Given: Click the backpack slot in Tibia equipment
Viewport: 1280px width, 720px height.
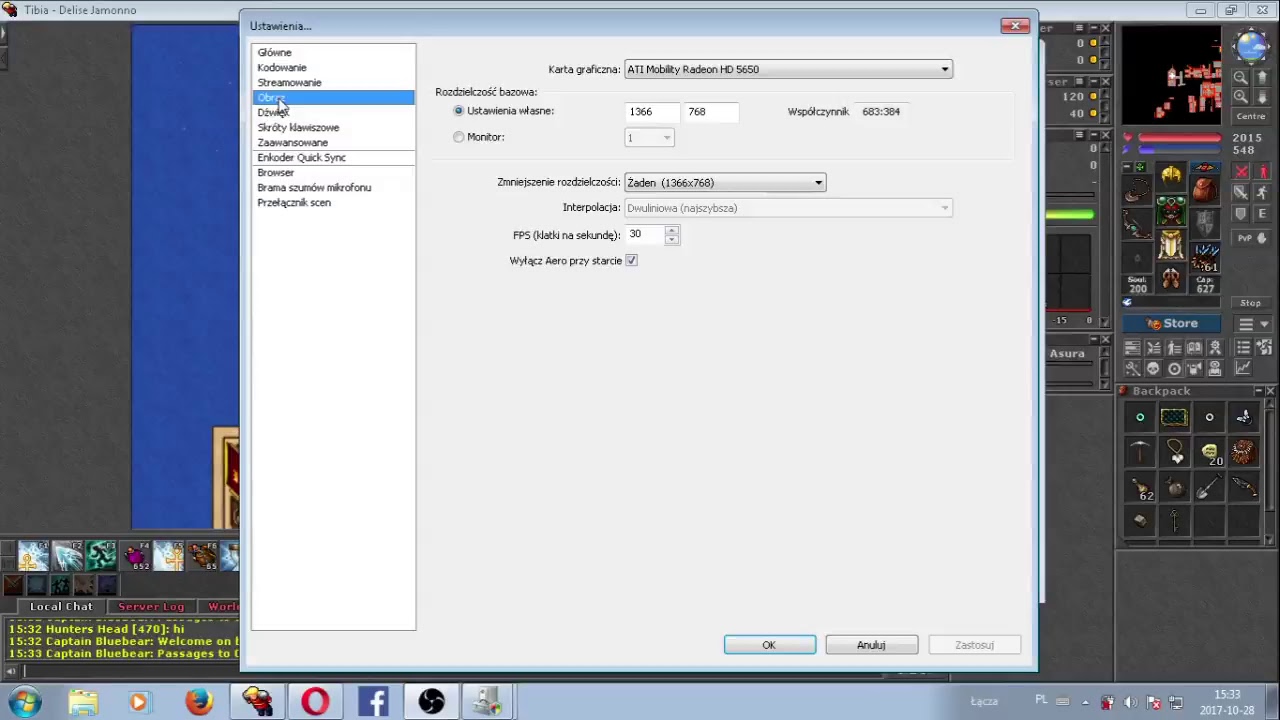Looking at the screenshot, I should coord(1206,189).
